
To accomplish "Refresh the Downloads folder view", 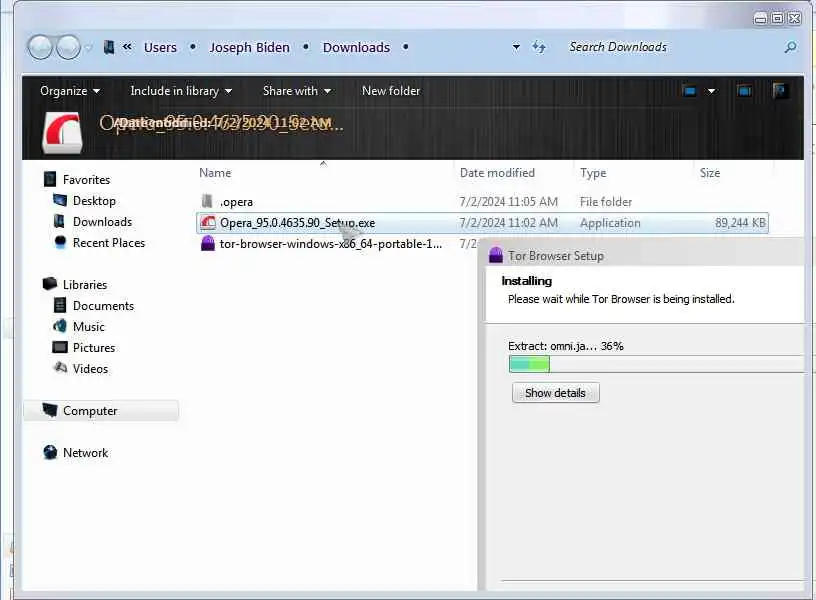I will [539, 47].
